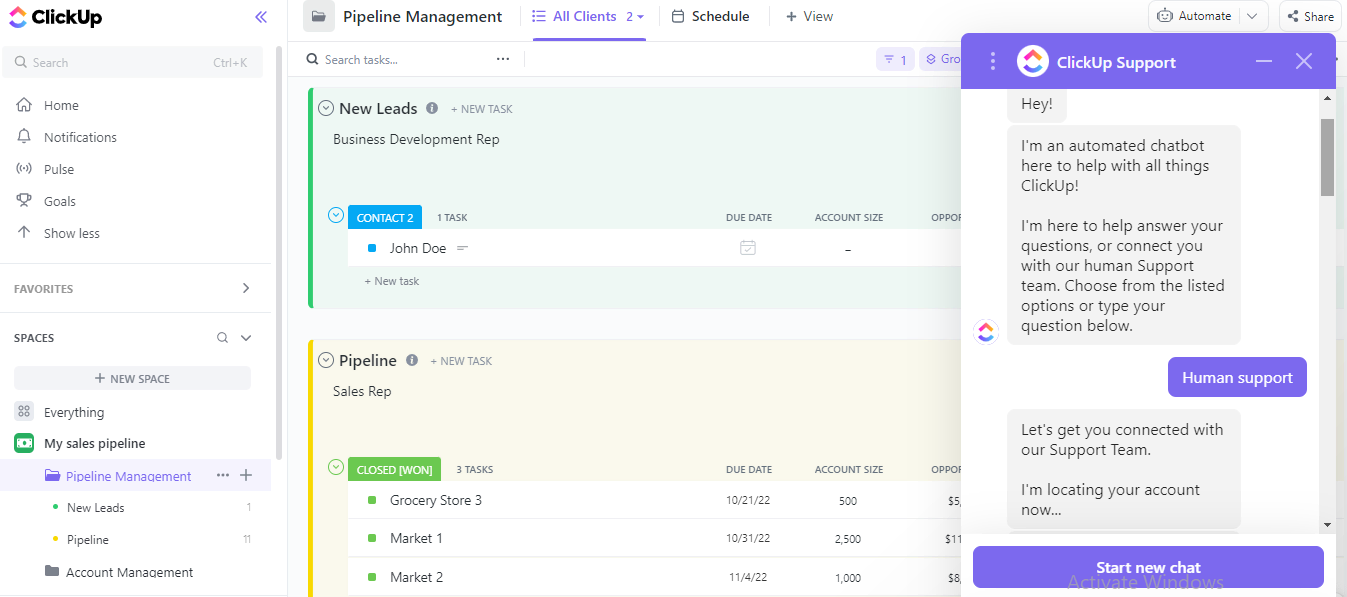Click the Share button
1347x597 pixels.
click(x=1311, y=16)
